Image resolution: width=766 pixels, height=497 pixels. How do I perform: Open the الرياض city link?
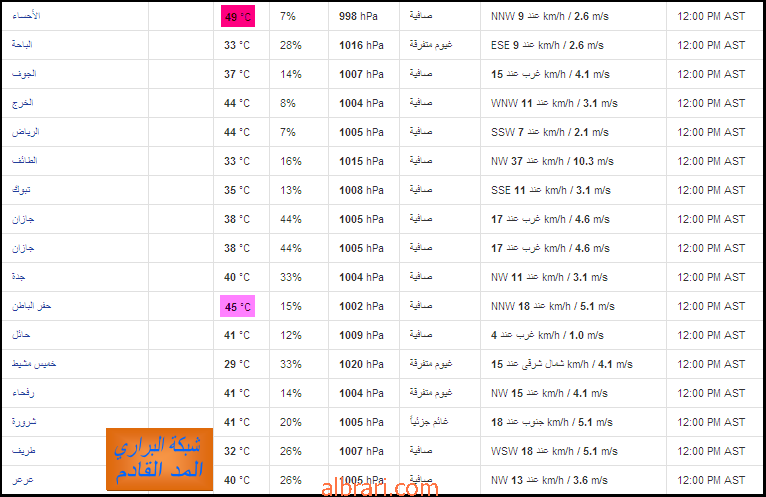click(x=25, y=132)
